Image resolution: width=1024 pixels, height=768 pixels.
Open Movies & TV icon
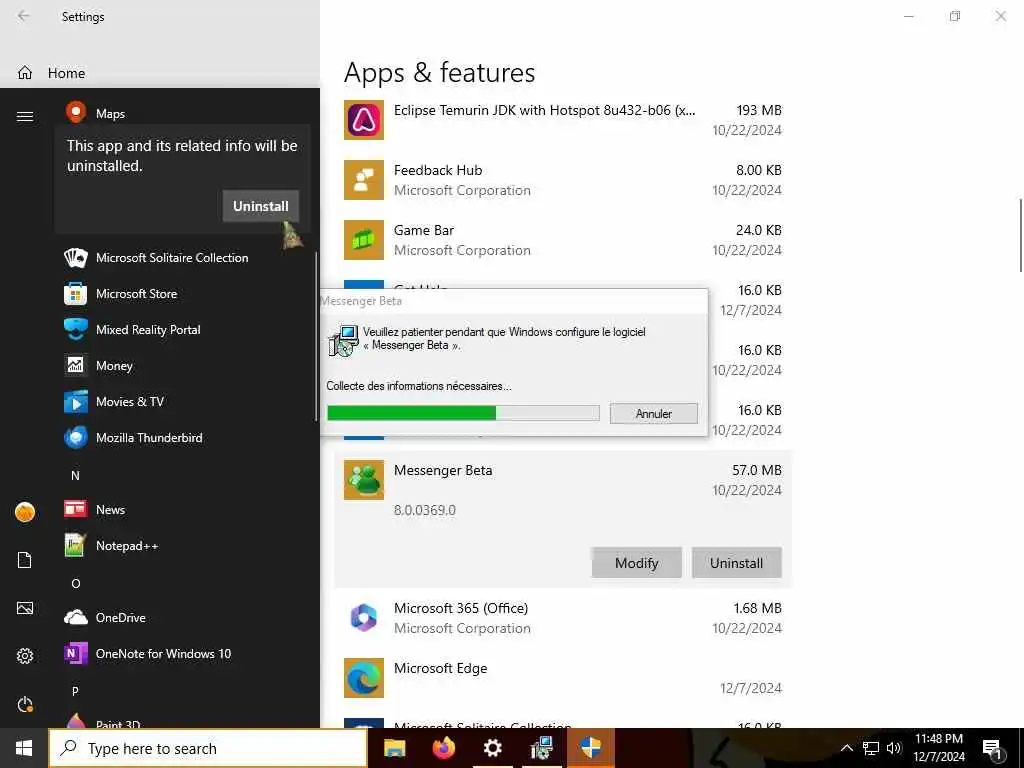[76, 402]
